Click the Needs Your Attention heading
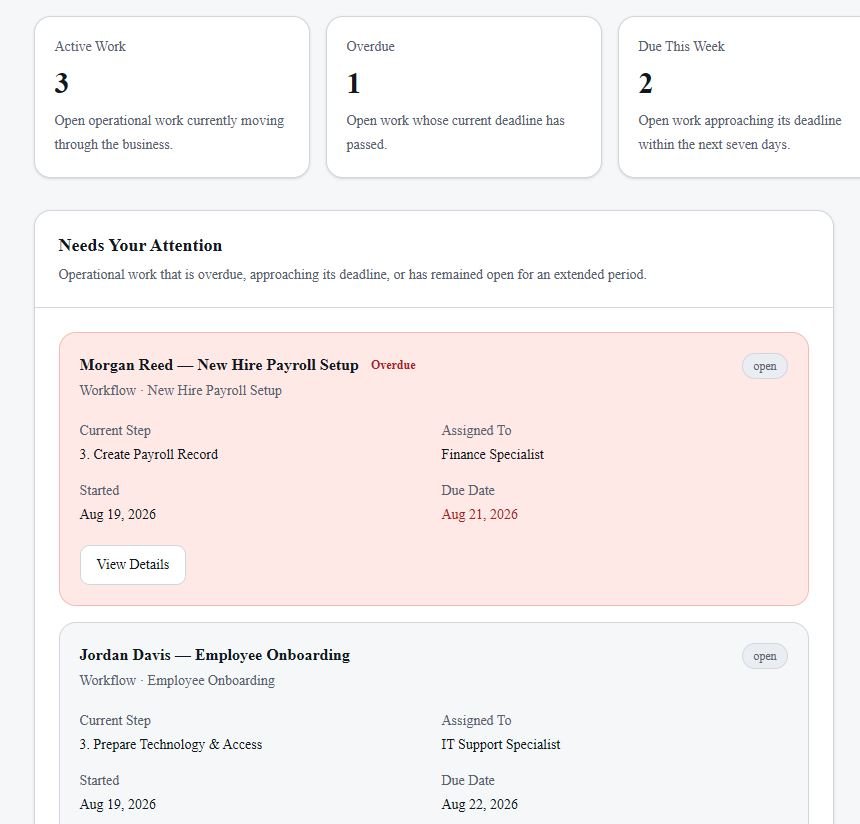 tap(140, 245)
